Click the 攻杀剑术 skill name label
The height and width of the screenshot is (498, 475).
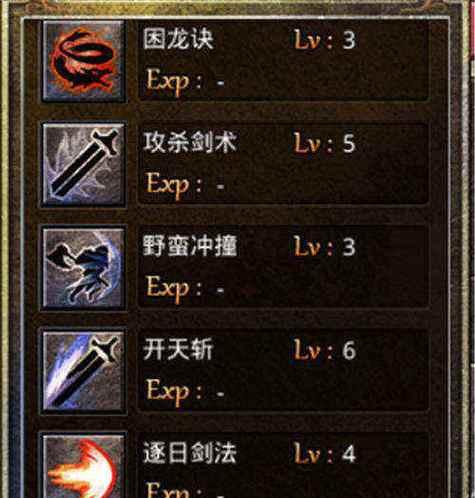pos(190,142)
